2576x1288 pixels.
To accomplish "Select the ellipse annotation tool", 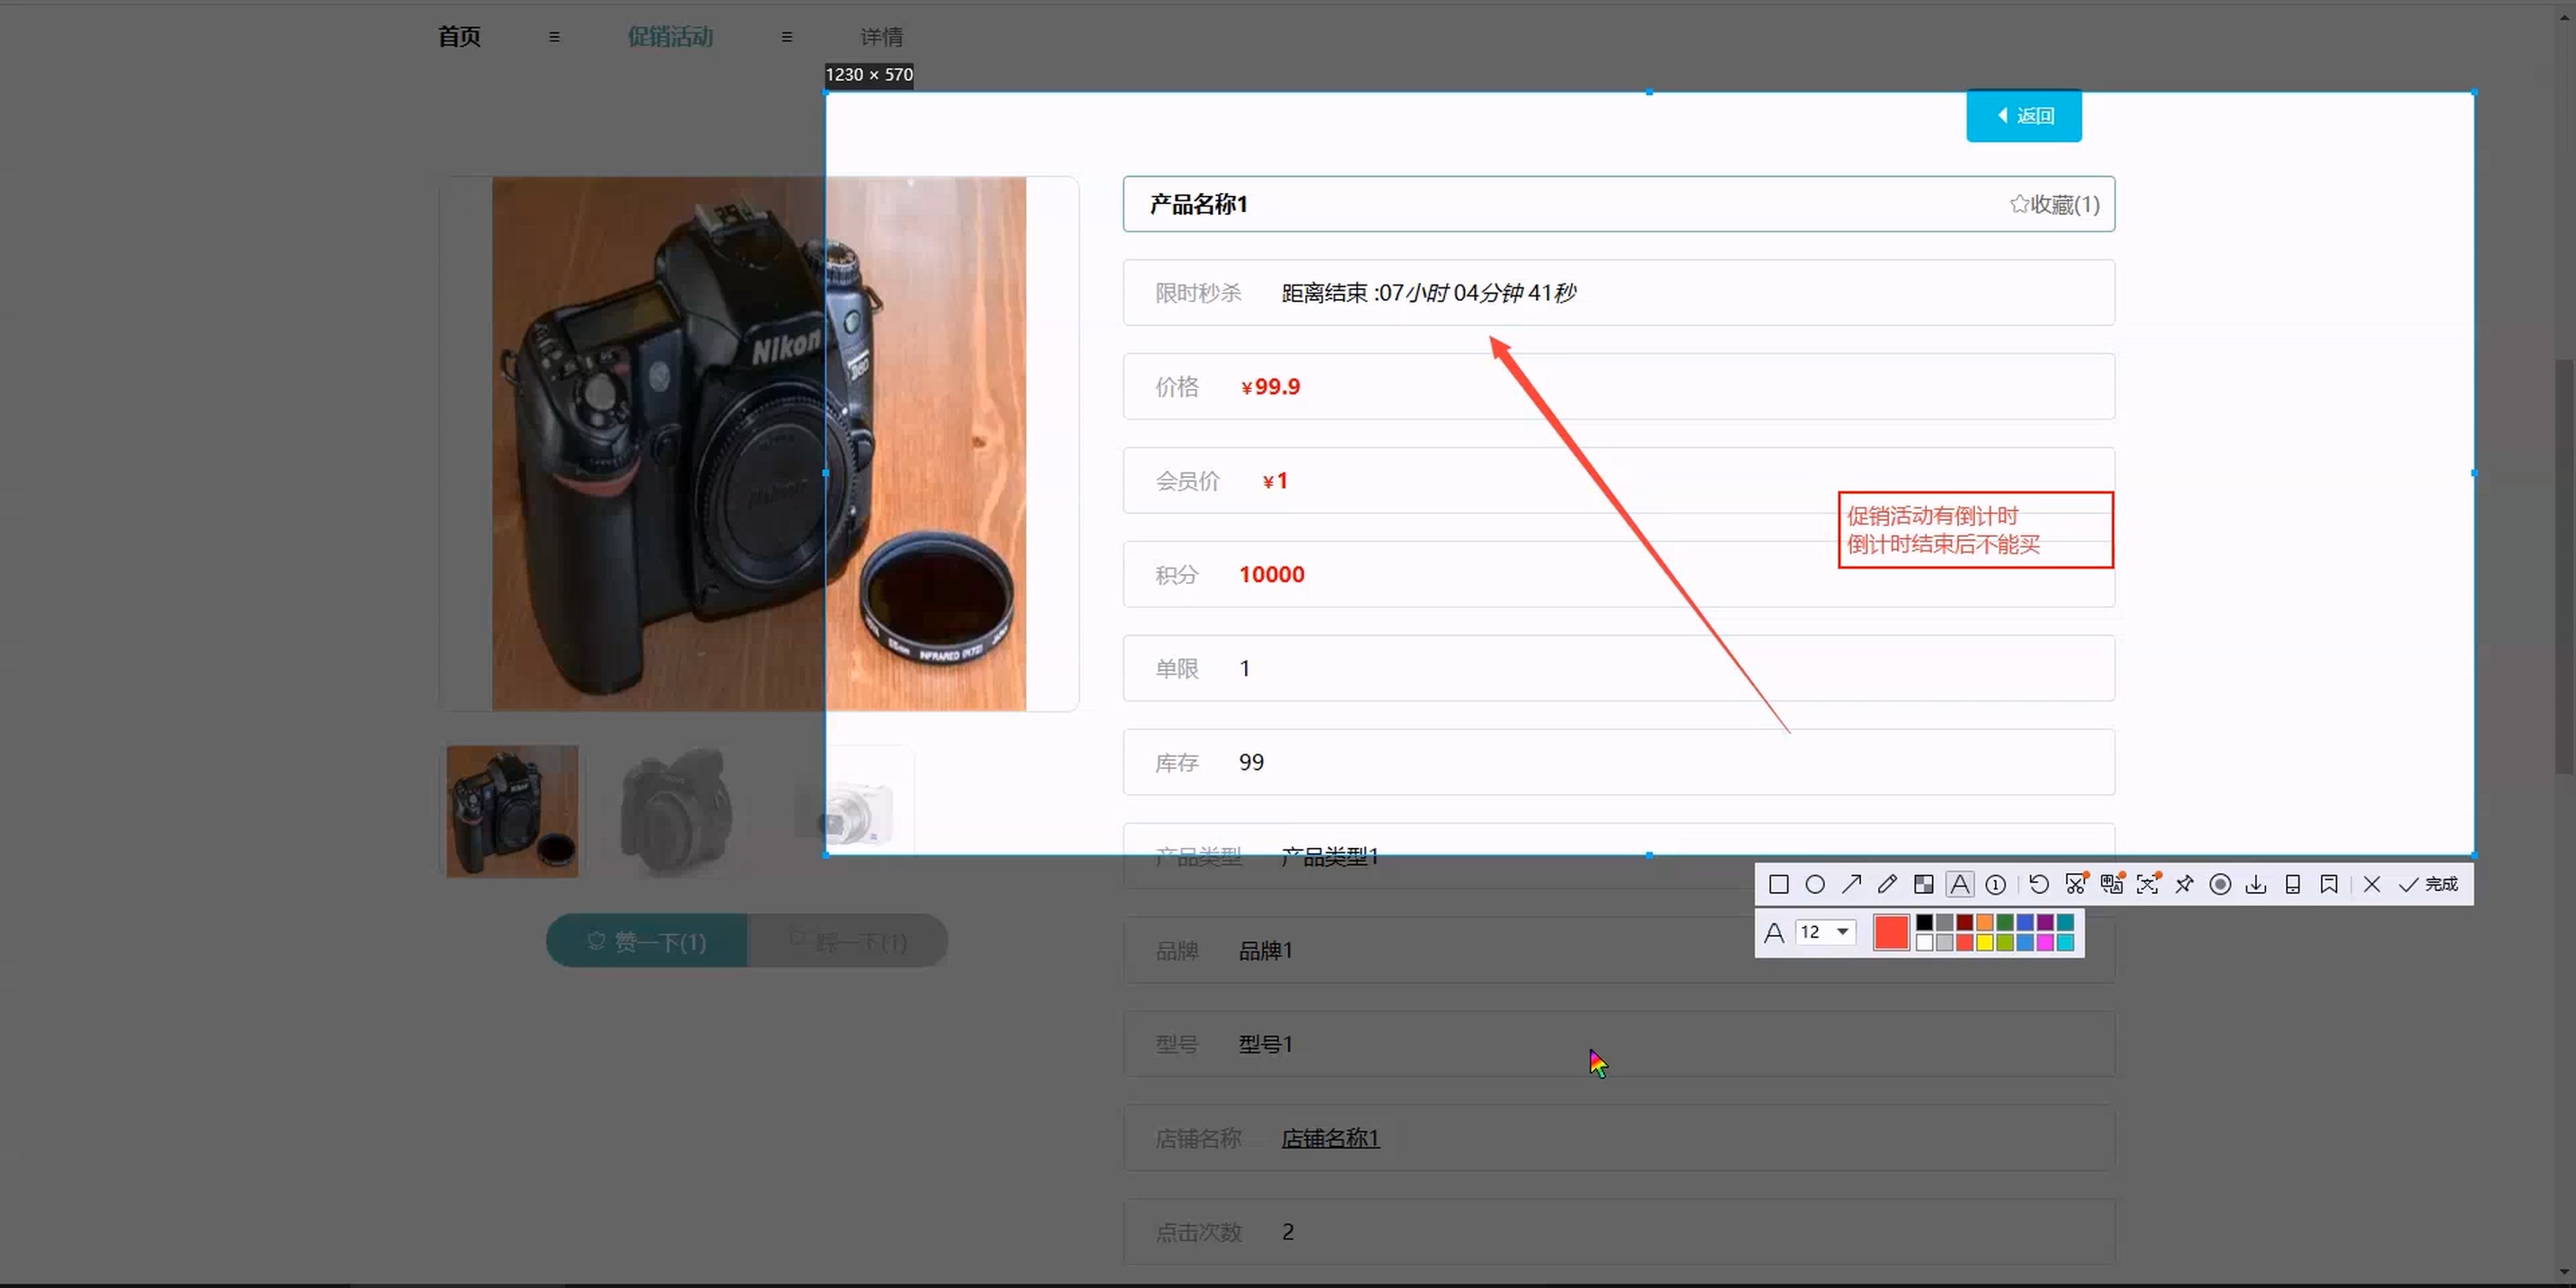I will [1814, 884].
